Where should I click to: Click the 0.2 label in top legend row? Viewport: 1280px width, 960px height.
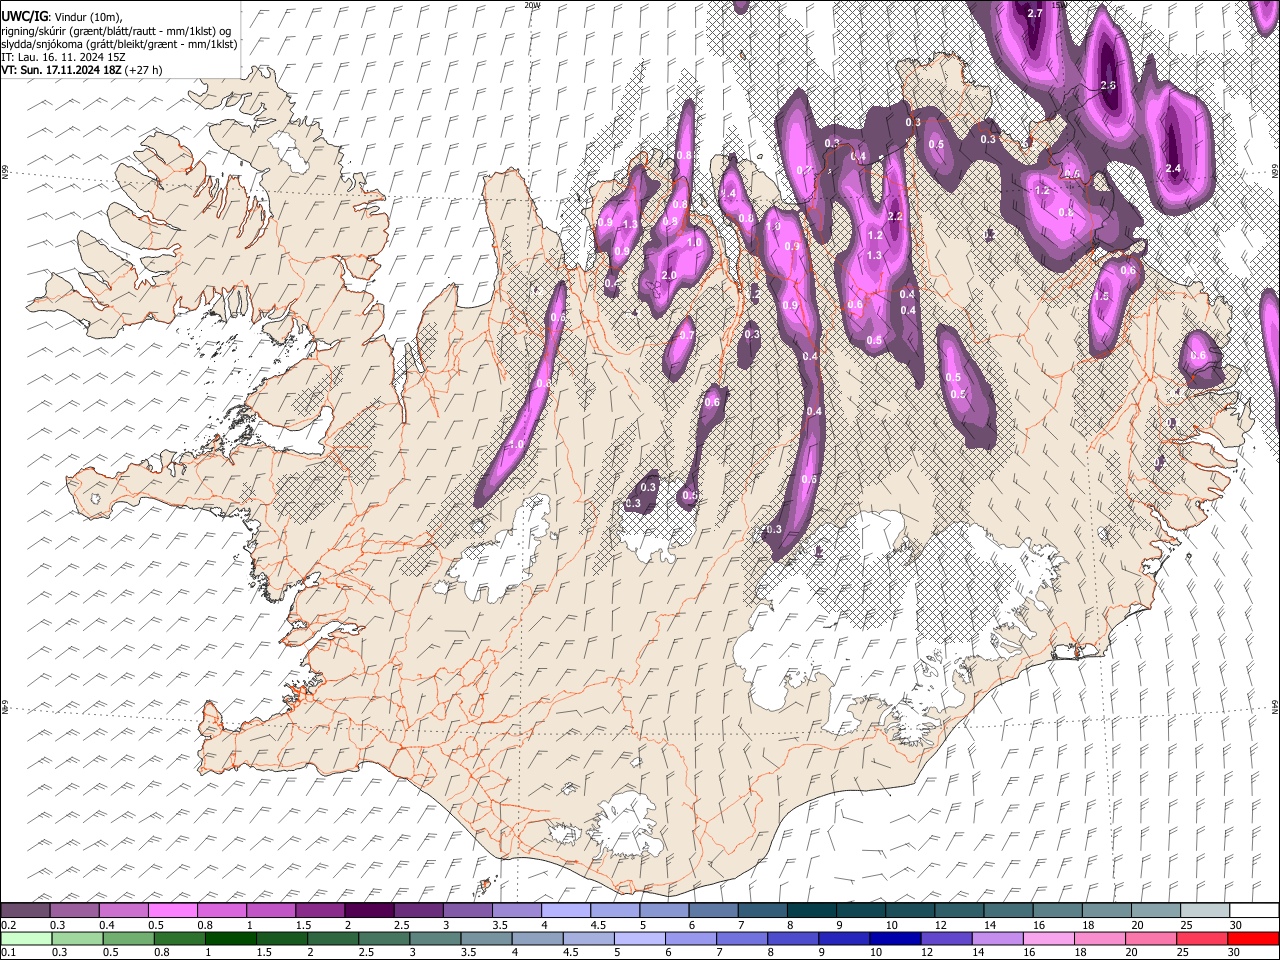click(9, 925)
